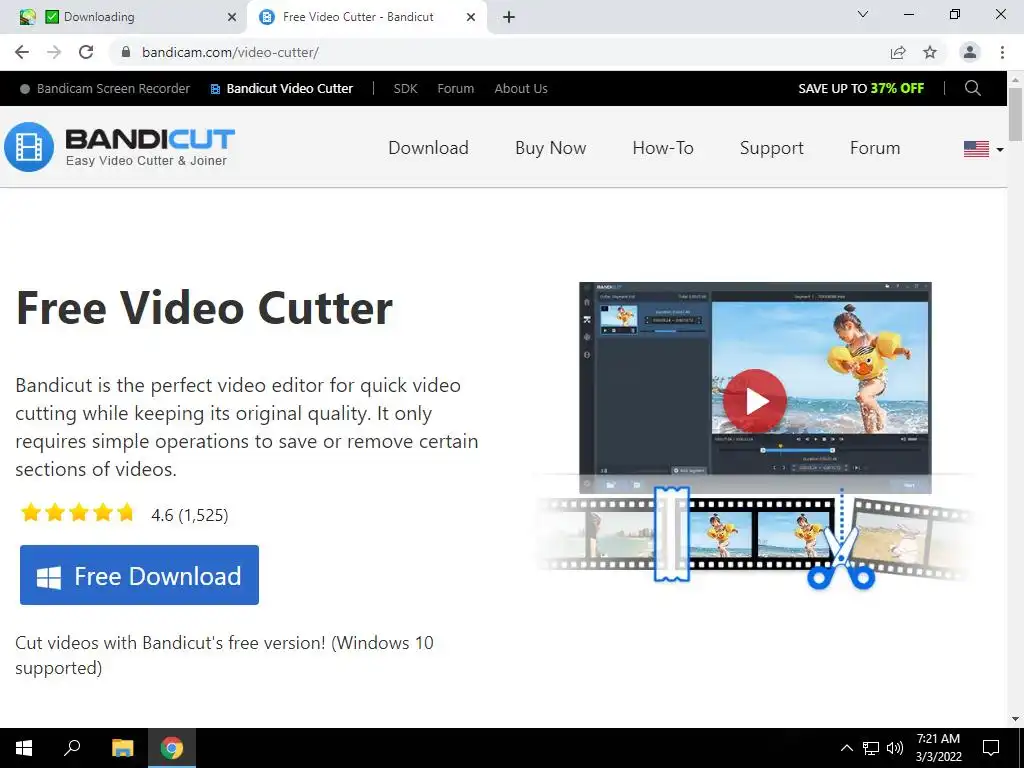Open volume tray icon
This screenshot has height=768, width=1024.
click(x=895, y=748)
